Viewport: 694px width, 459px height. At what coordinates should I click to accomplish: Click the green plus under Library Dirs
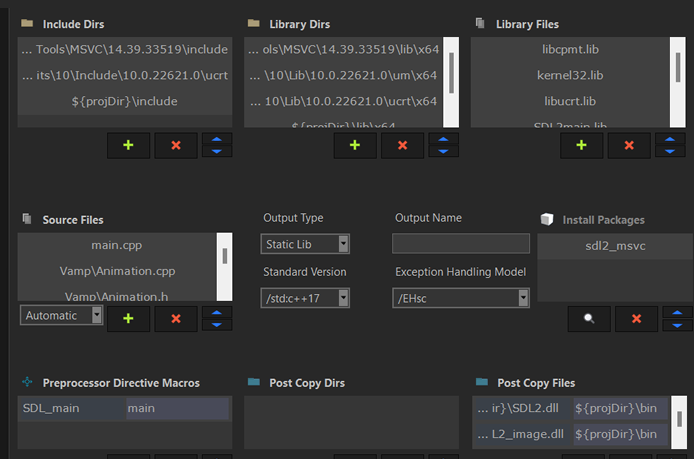coord(355,145)
